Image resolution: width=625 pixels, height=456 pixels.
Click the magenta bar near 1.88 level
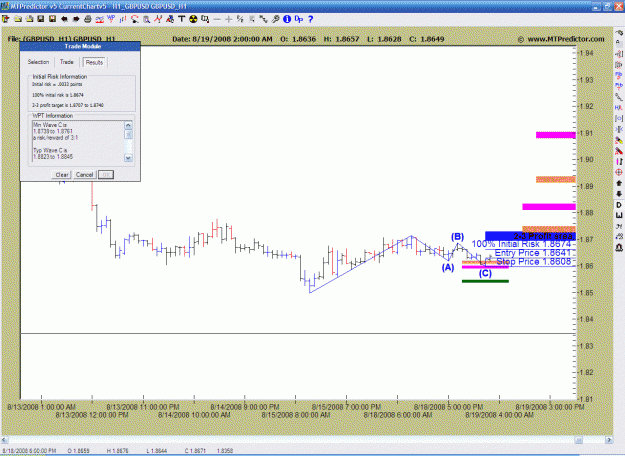(x=549, y=207)
